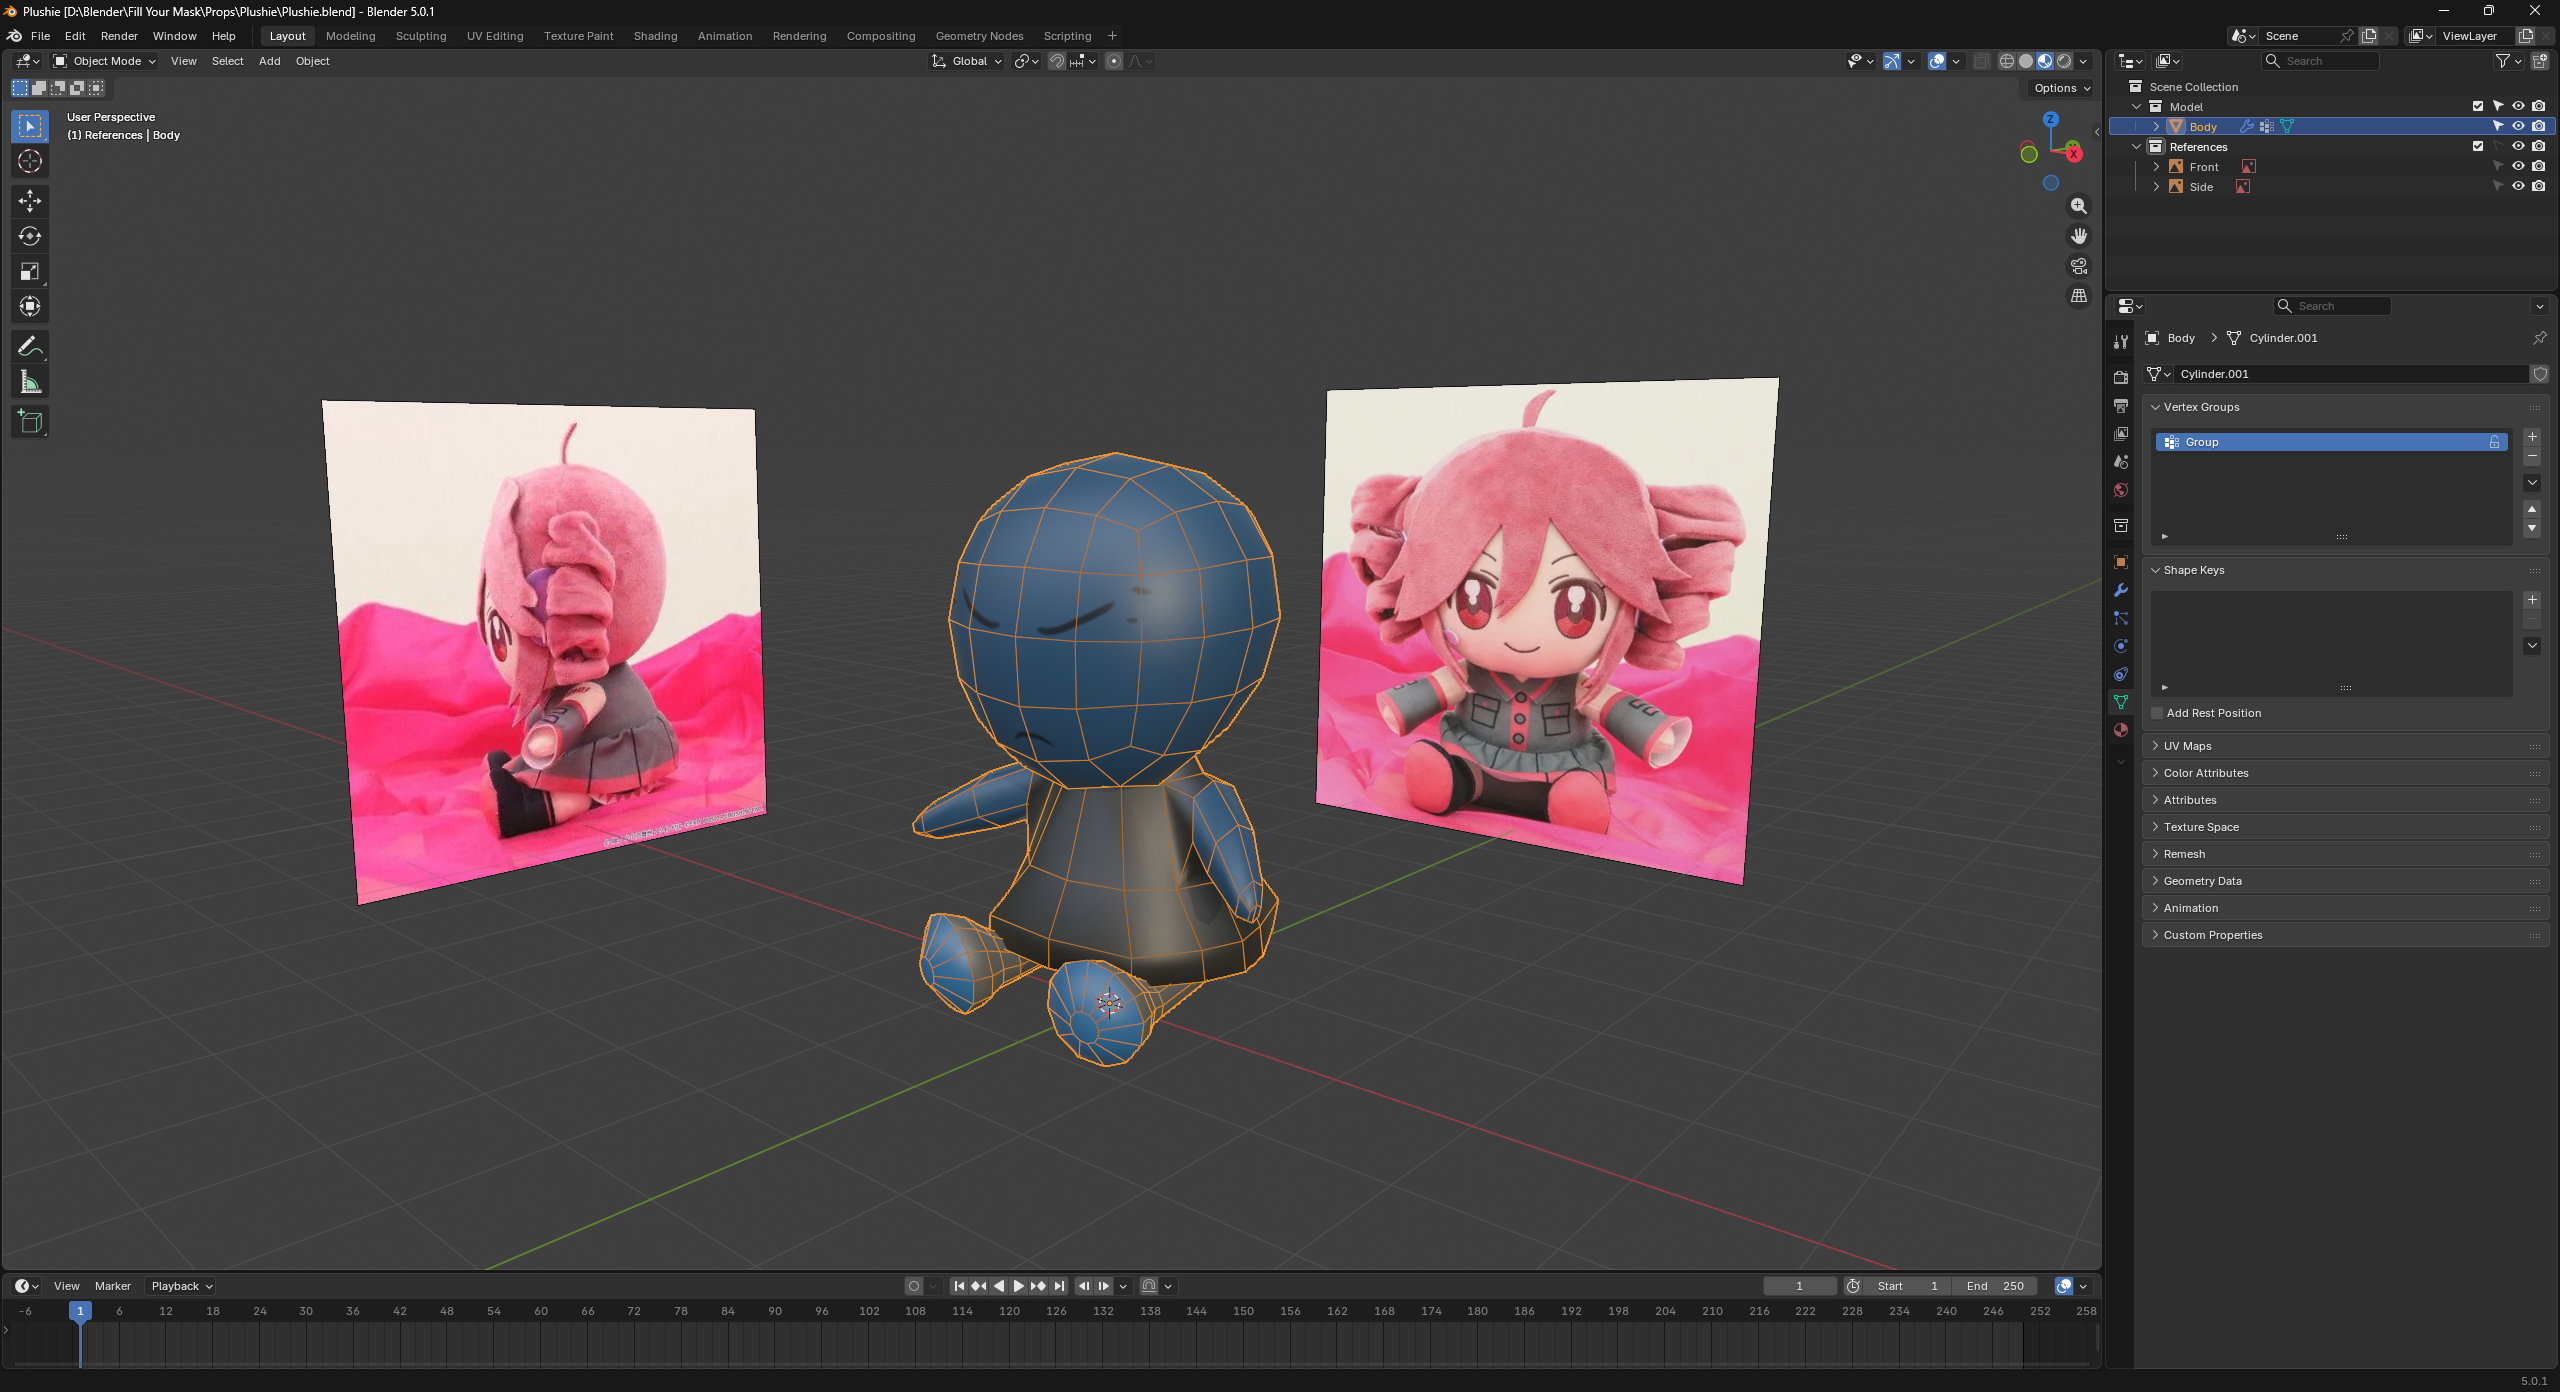Screen dimensions: 2560x1392
Task: Open the viewport Options dropdown
Action: coord(2062,88)
